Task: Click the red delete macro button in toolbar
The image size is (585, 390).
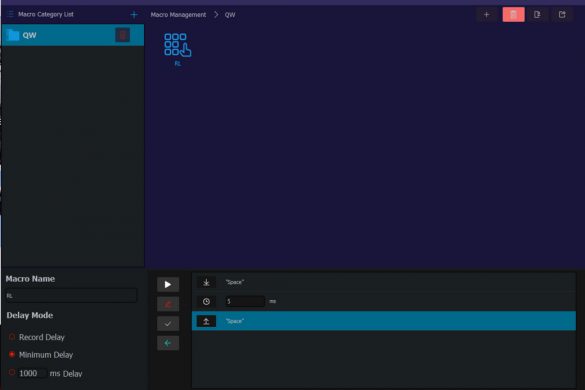Action: [513, 15]
